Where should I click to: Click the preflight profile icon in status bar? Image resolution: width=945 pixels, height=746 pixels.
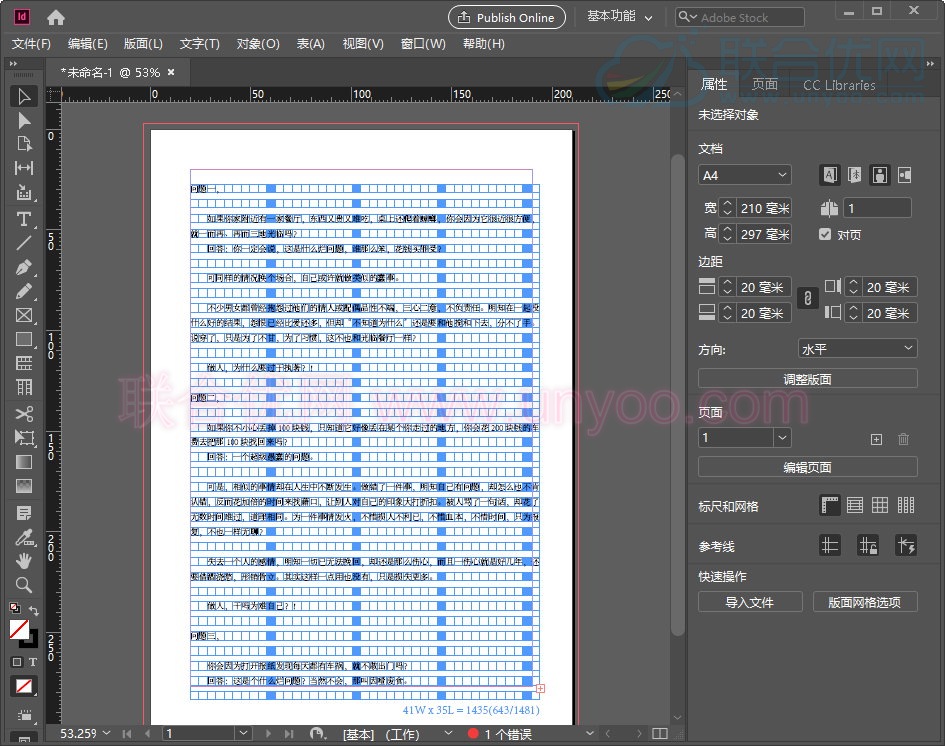tap(318, 733)
